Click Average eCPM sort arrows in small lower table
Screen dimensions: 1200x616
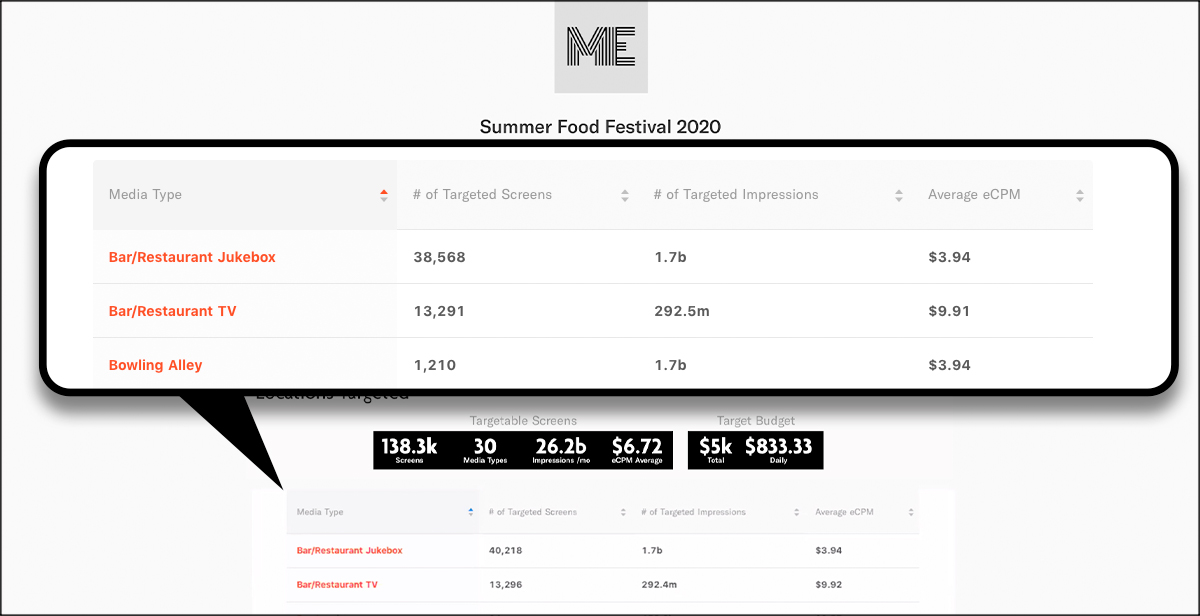tap(911, 512)
